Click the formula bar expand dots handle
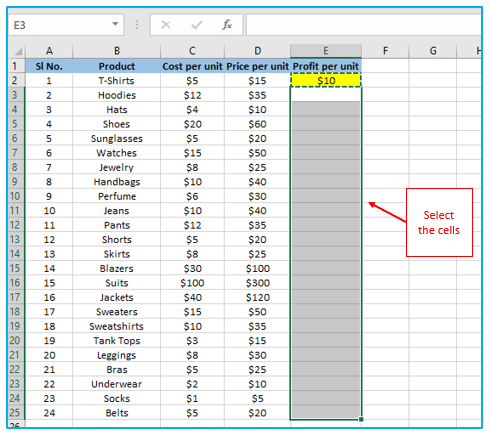Screen dimensions: 490x436 click(137, 25)
